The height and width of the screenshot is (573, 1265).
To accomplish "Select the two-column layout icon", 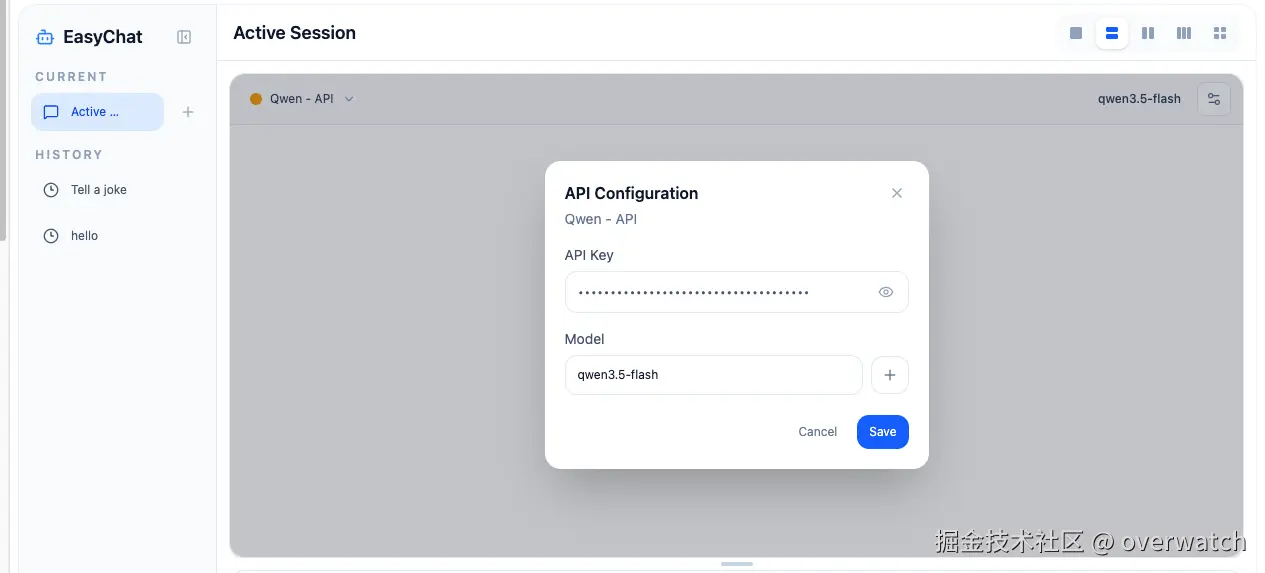I will pyautogui.click(x=1148, y=33).
